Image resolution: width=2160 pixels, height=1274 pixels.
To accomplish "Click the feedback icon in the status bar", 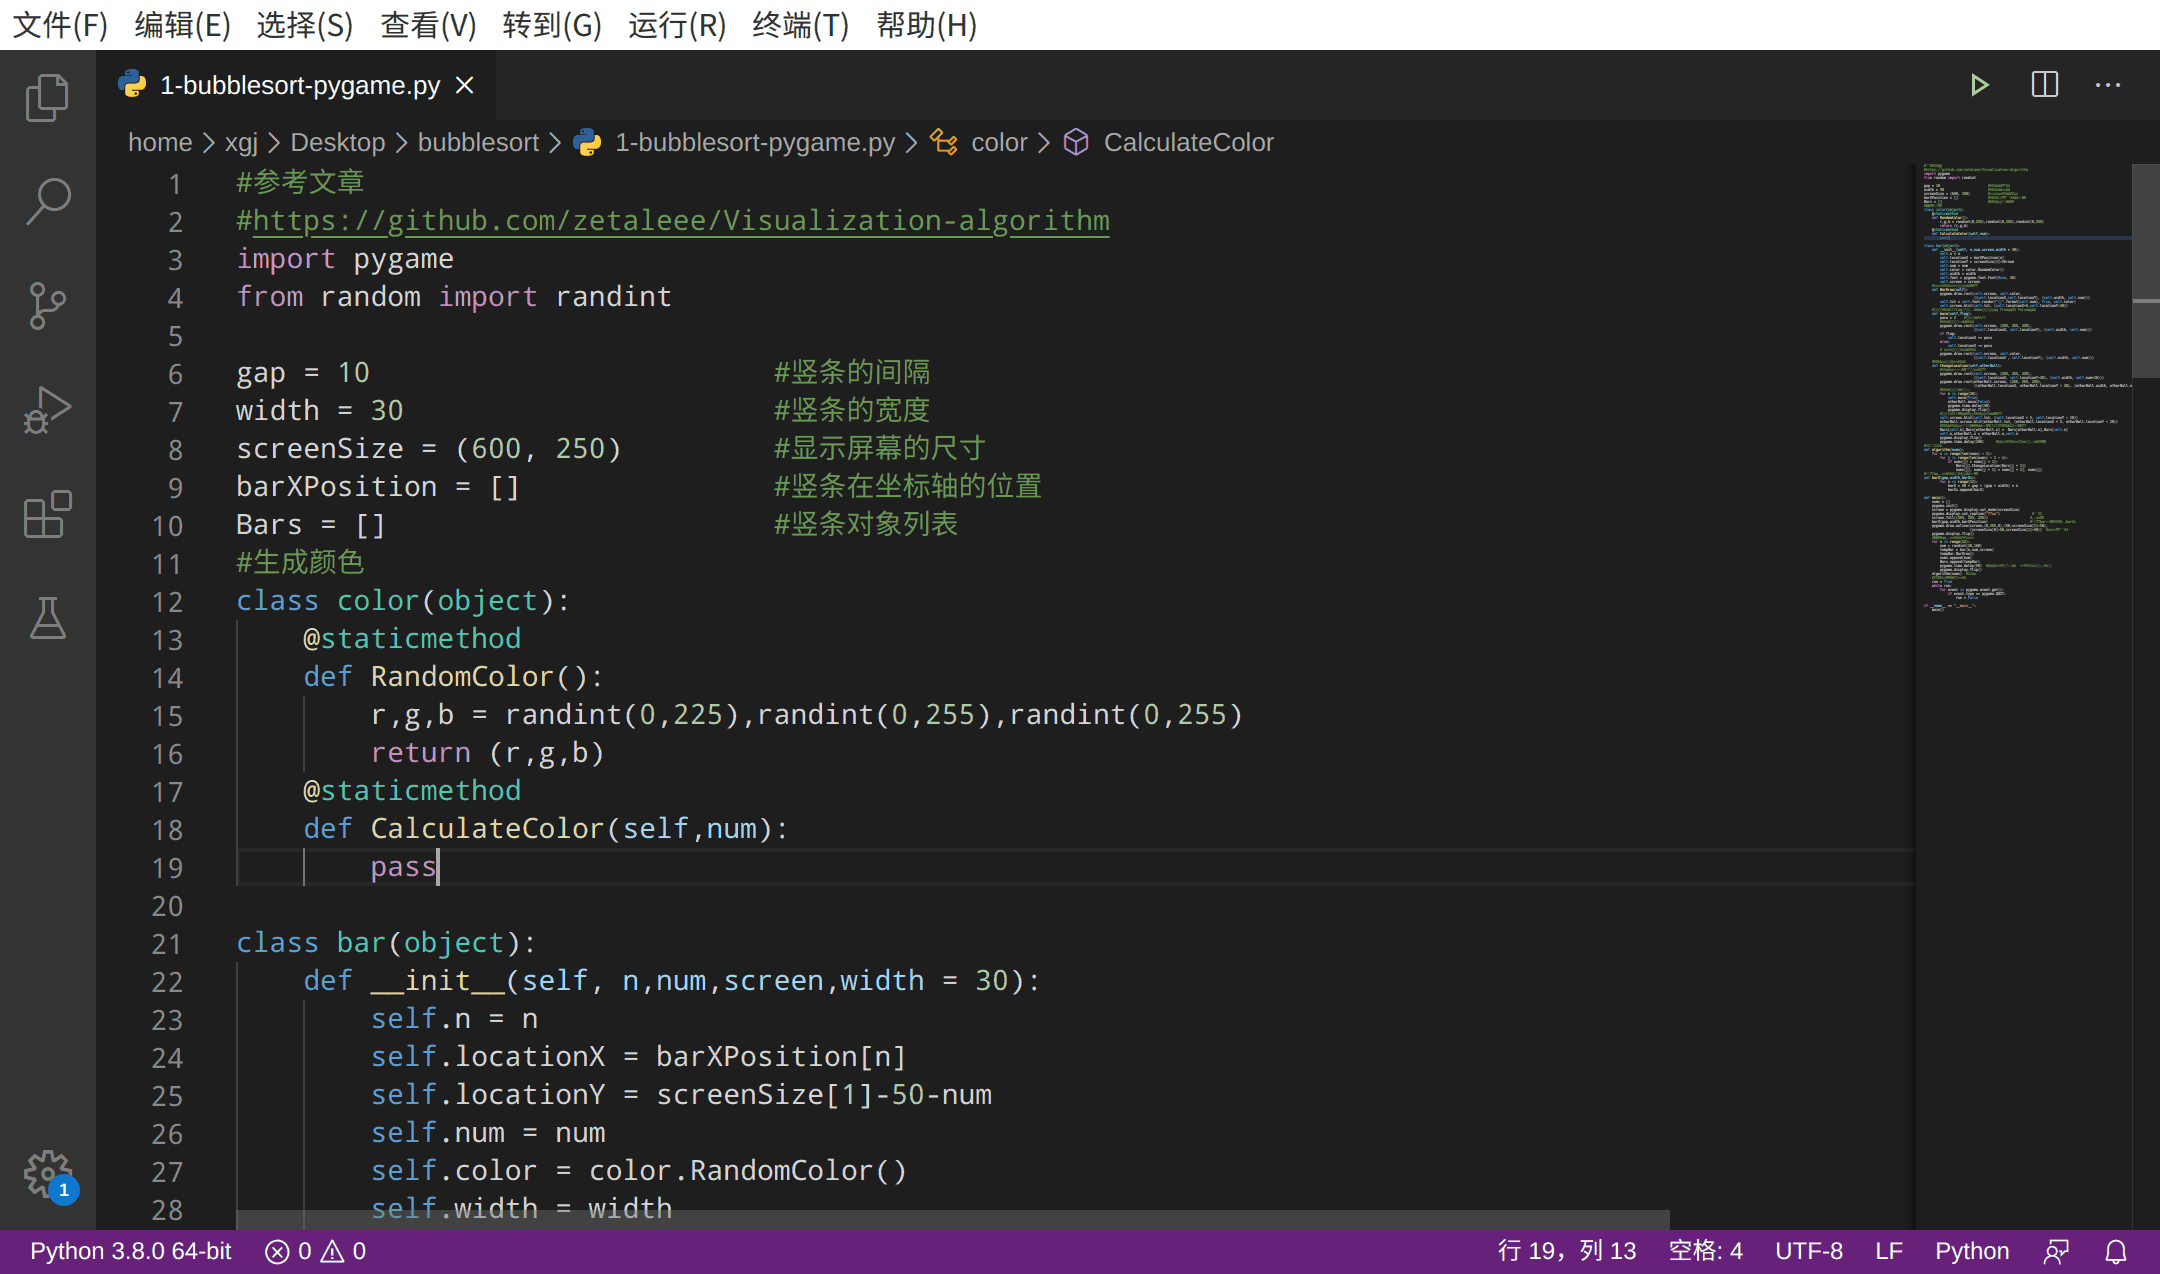I will [2056, 1250].
